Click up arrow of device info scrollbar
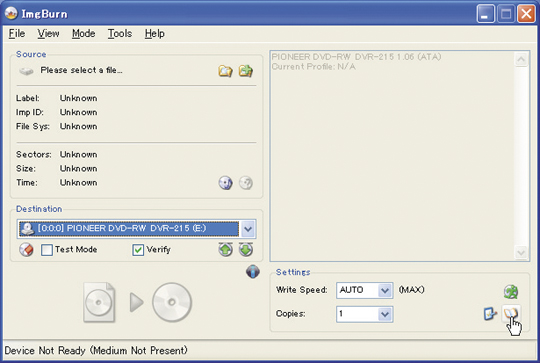The width and height of the screenshot is (540, 363). click(x=521, y=60)
